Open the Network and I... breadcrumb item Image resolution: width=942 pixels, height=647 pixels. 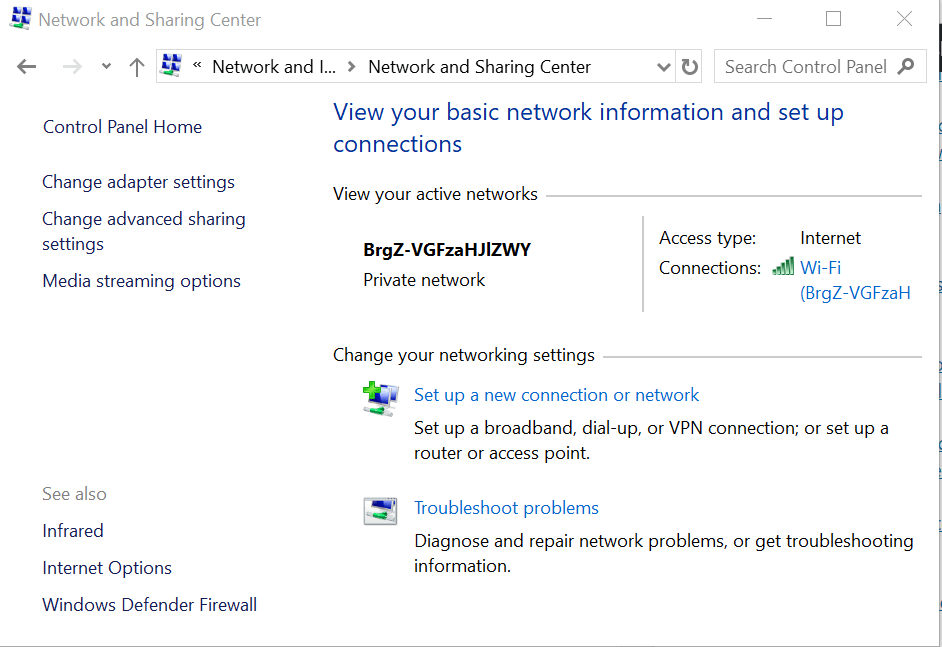coord(273,67)
